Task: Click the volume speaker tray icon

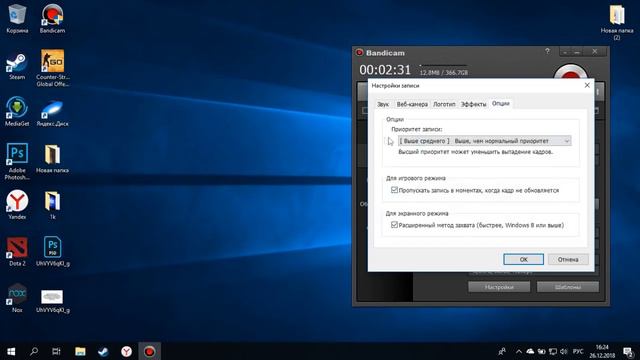Action: 564,351
